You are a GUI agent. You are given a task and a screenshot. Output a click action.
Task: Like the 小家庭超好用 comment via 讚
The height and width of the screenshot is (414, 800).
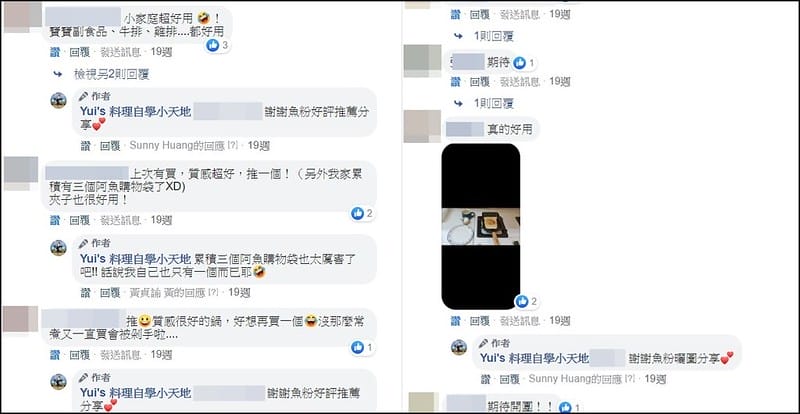tap(55, 52)
